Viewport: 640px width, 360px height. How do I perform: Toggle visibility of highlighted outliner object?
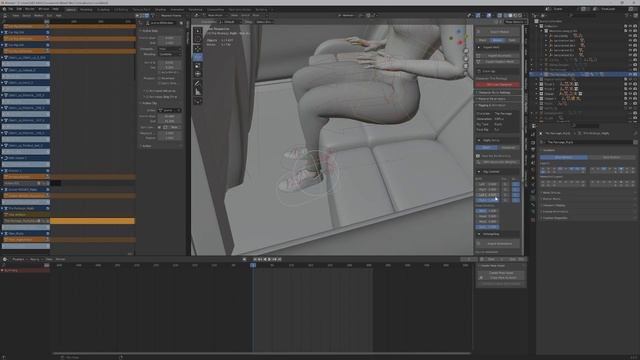click(630, 75)
